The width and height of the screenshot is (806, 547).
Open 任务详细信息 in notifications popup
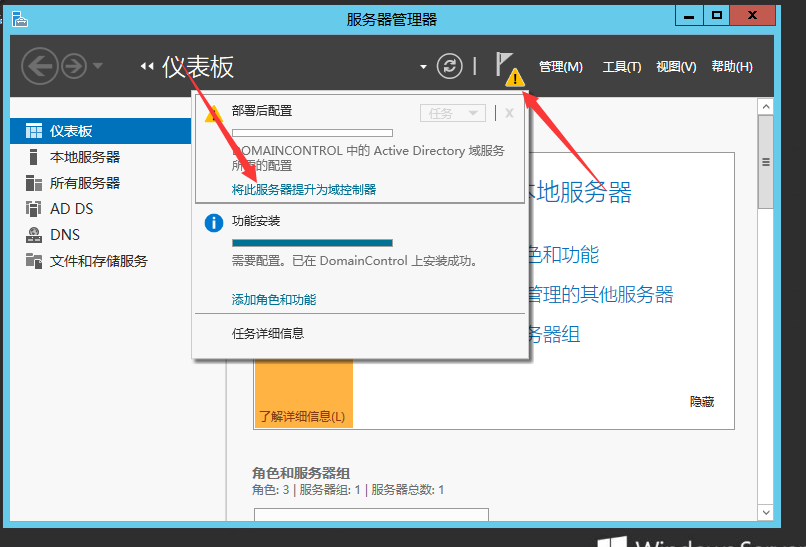[x=268, y=334]
